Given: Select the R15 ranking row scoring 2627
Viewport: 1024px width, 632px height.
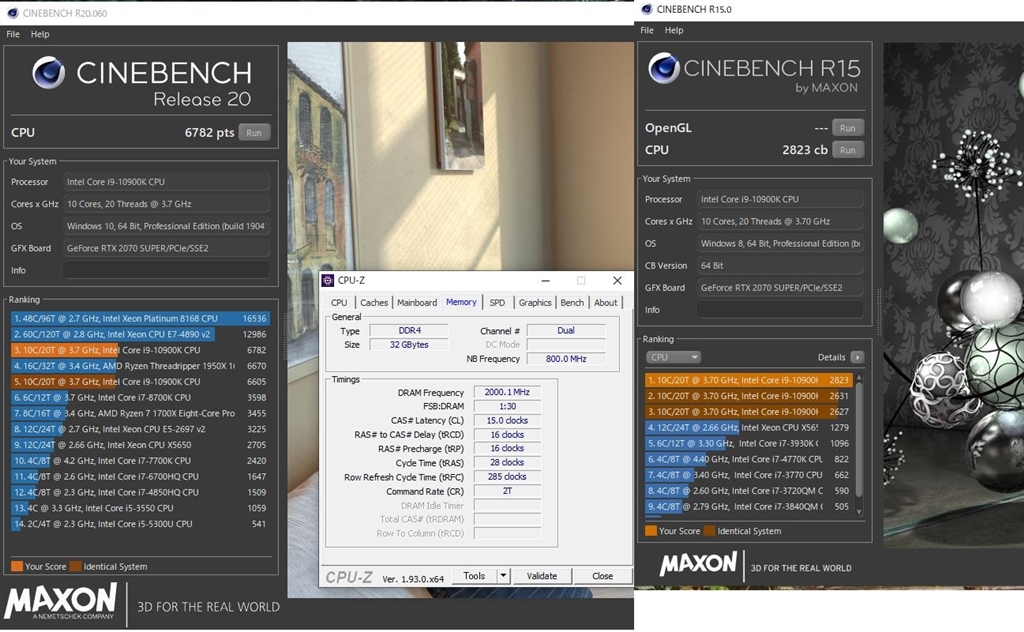Looking at the screenshot, I should [748, 411].
